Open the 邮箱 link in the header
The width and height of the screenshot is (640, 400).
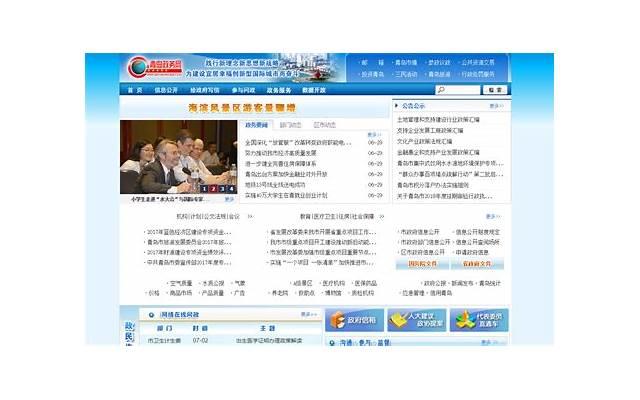point(373,62)
